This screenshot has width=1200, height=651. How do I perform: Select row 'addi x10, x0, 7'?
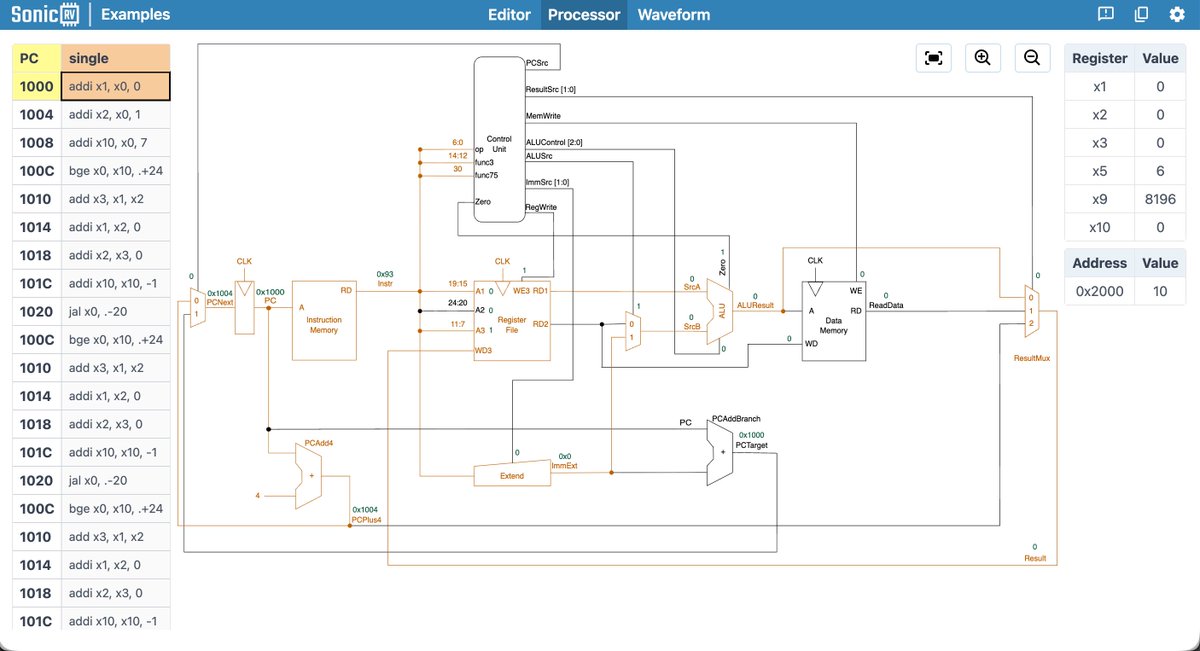tap(91, 142)
